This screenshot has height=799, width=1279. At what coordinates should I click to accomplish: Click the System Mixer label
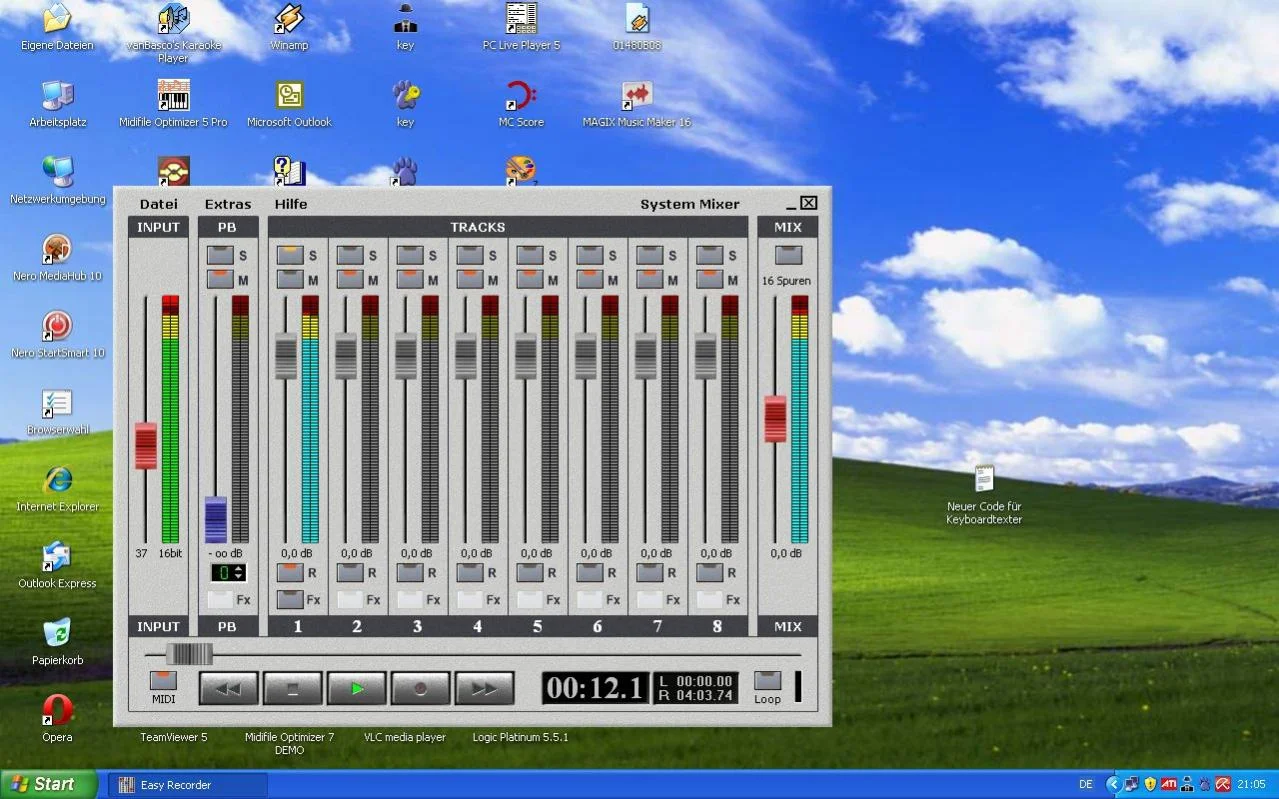tap(690, 204)
